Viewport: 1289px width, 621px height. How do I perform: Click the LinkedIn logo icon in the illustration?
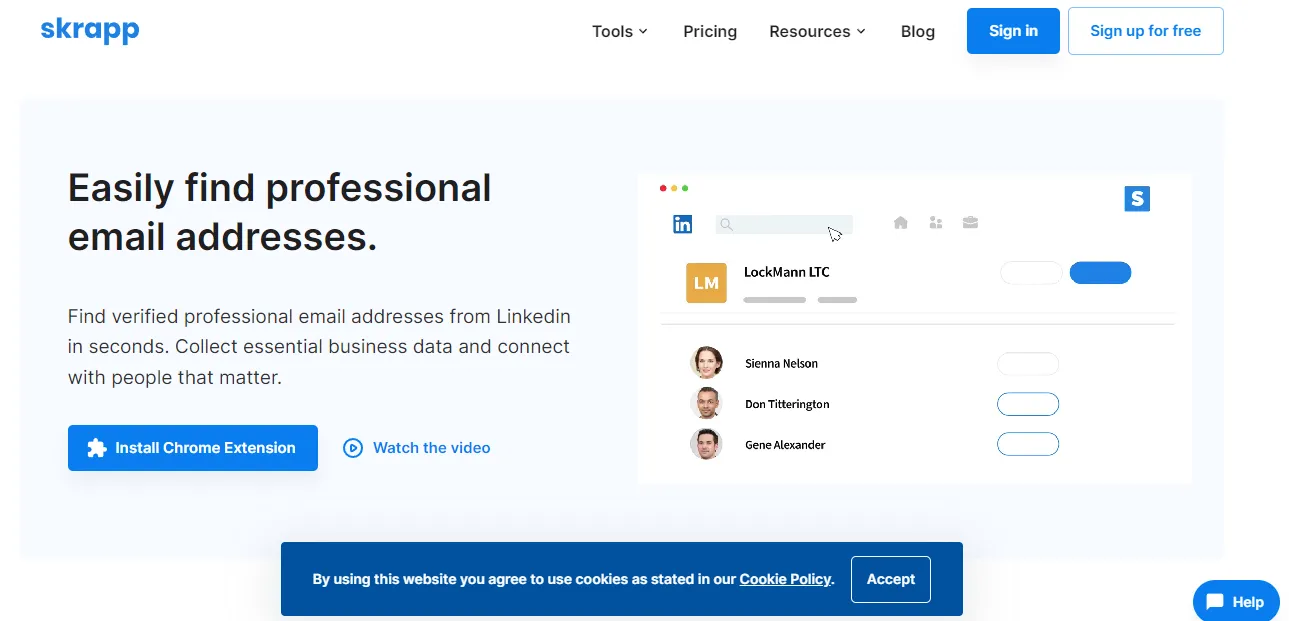683,224
